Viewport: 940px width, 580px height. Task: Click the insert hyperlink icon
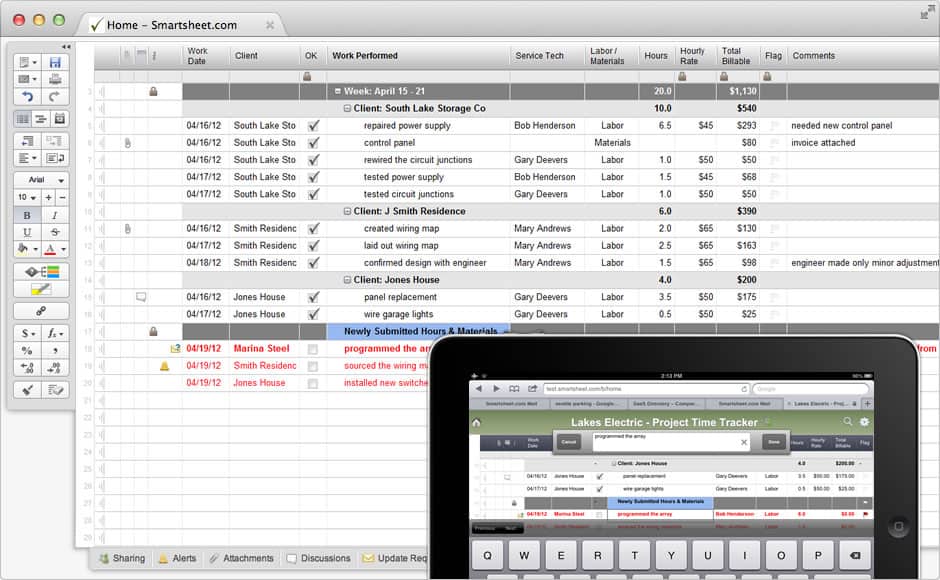41,311
